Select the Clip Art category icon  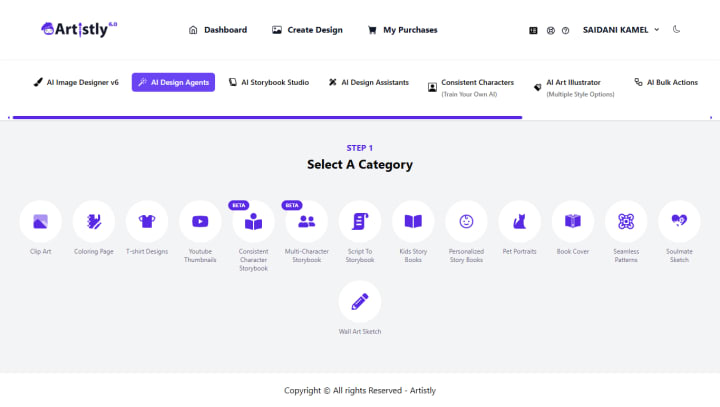tap(40, 221)
